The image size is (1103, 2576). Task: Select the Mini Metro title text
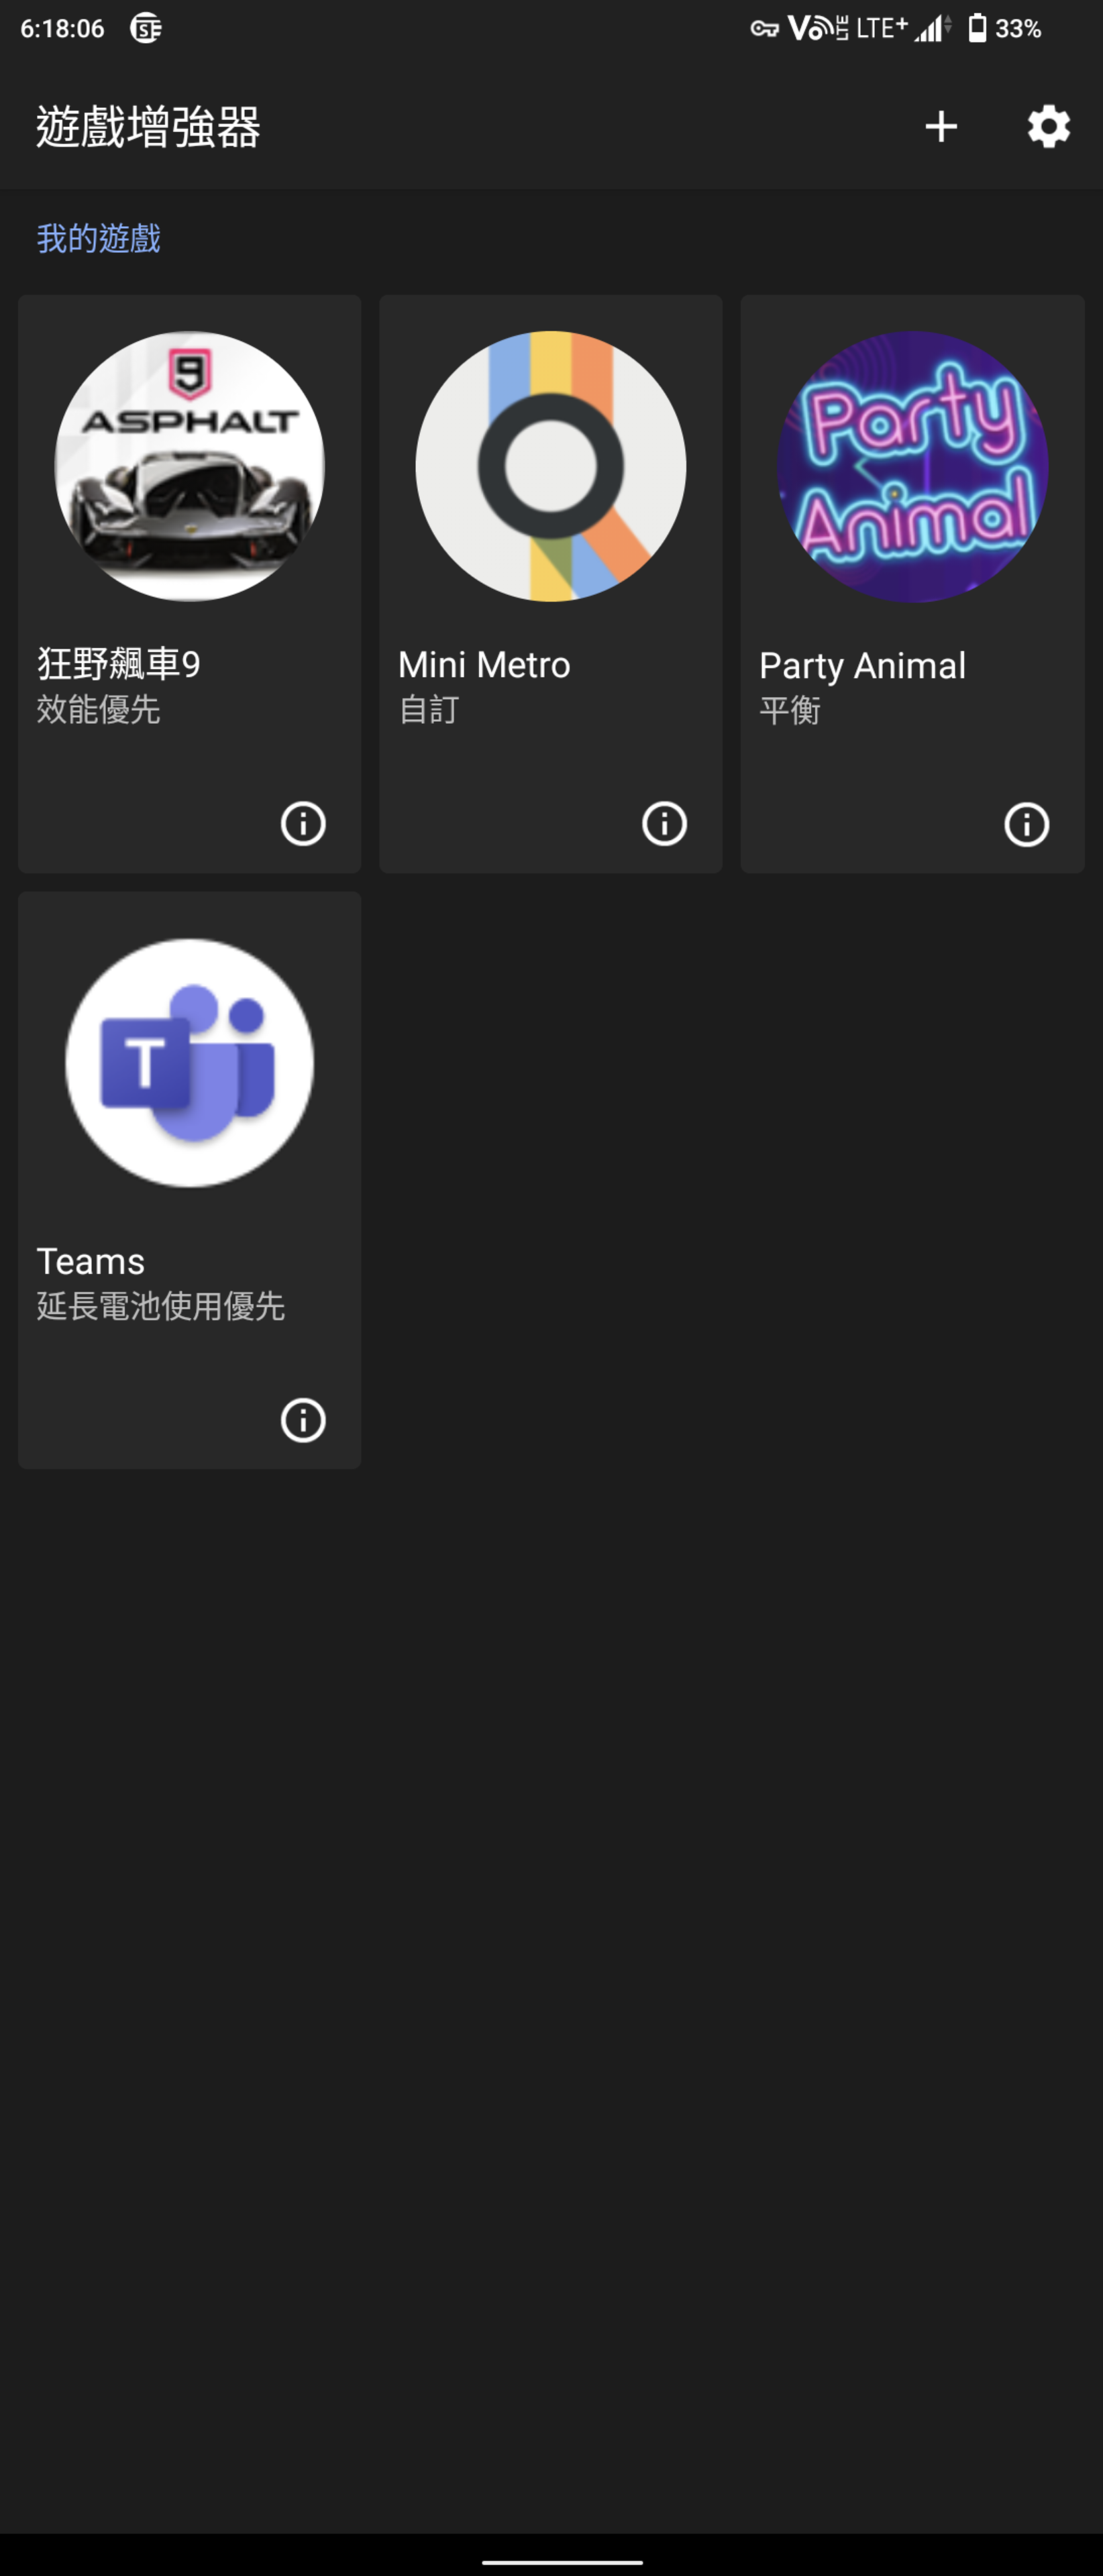tap(484, 664)
